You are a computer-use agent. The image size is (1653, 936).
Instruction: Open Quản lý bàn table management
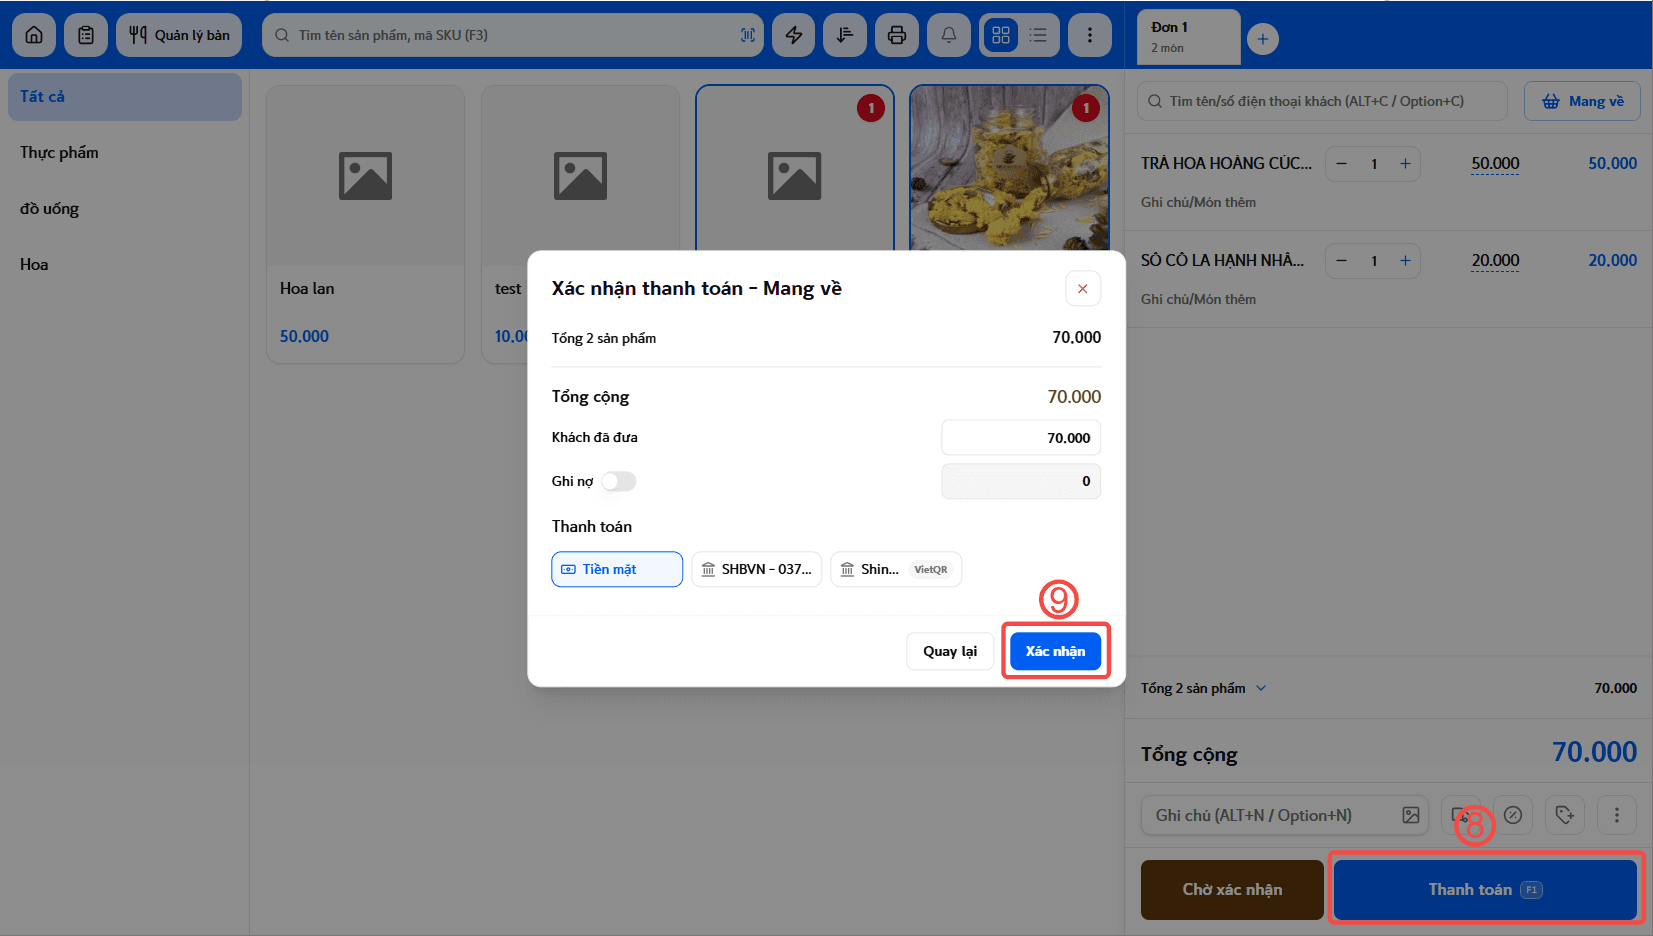tap(179, 35)
